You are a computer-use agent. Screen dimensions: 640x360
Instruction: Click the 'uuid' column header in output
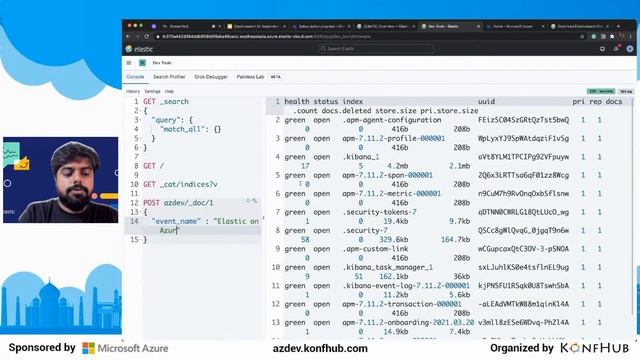[x=486, y=101]
